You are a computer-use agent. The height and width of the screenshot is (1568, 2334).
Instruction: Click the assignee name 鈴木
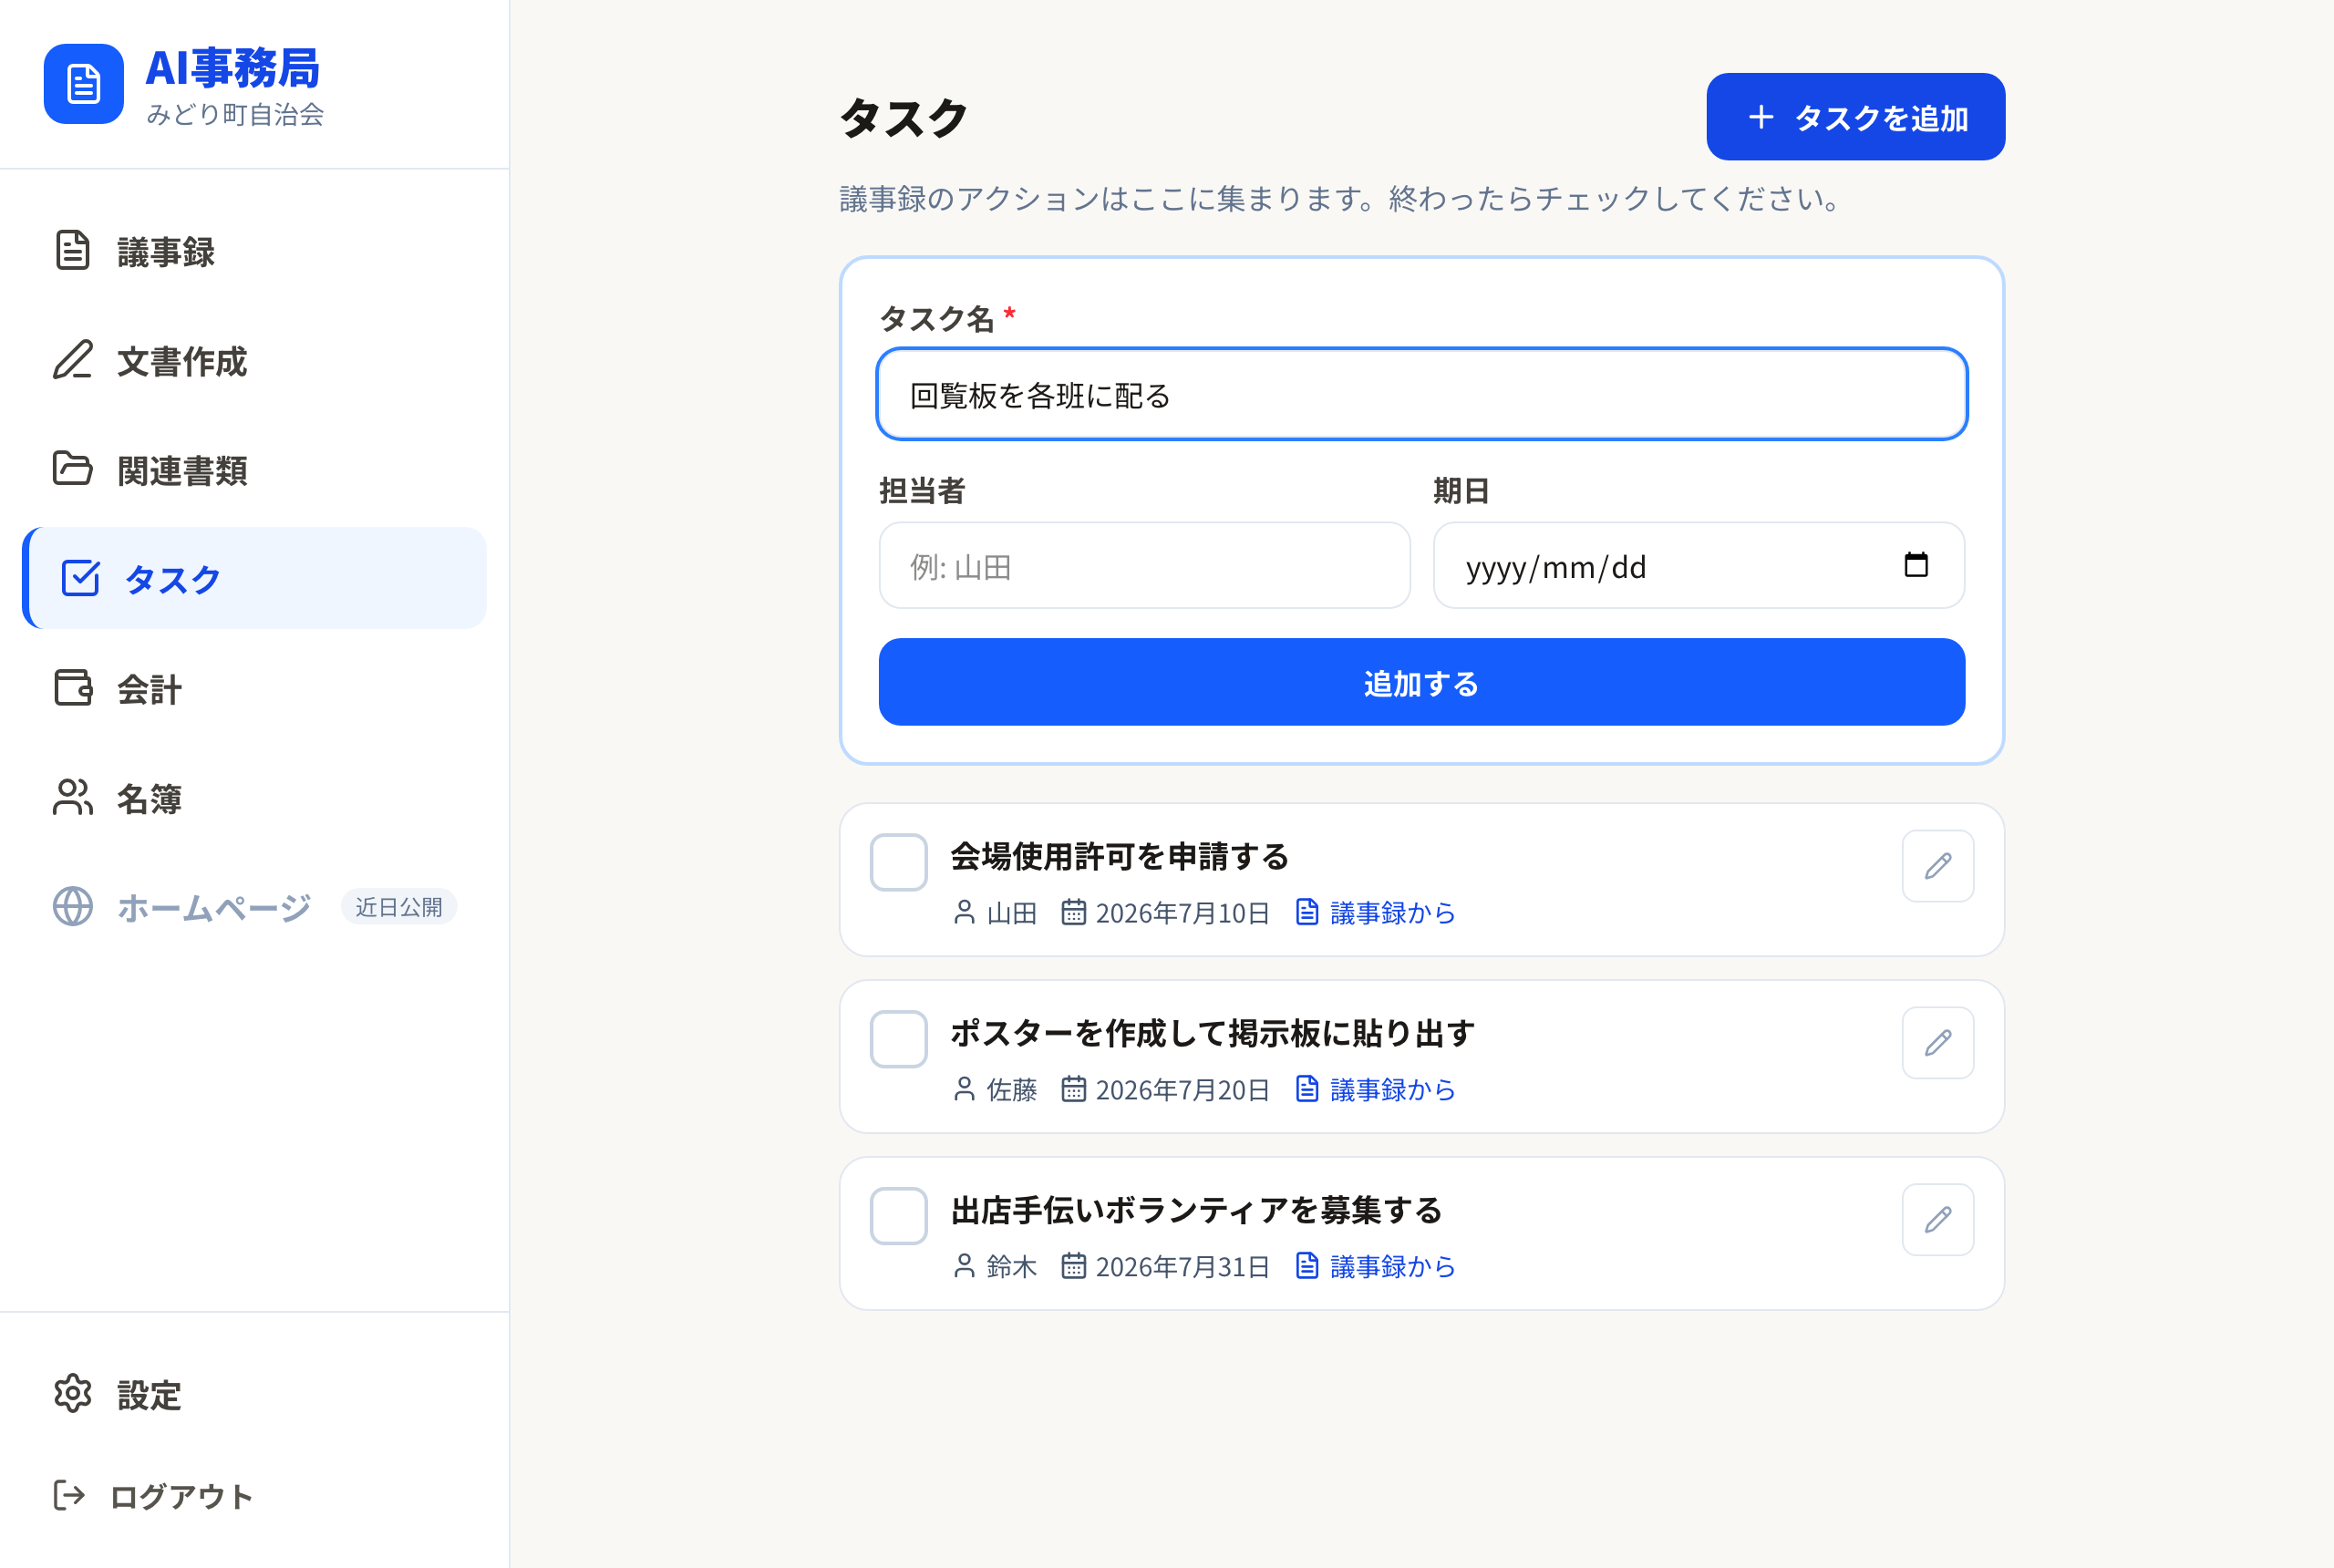[1011, 1267]
